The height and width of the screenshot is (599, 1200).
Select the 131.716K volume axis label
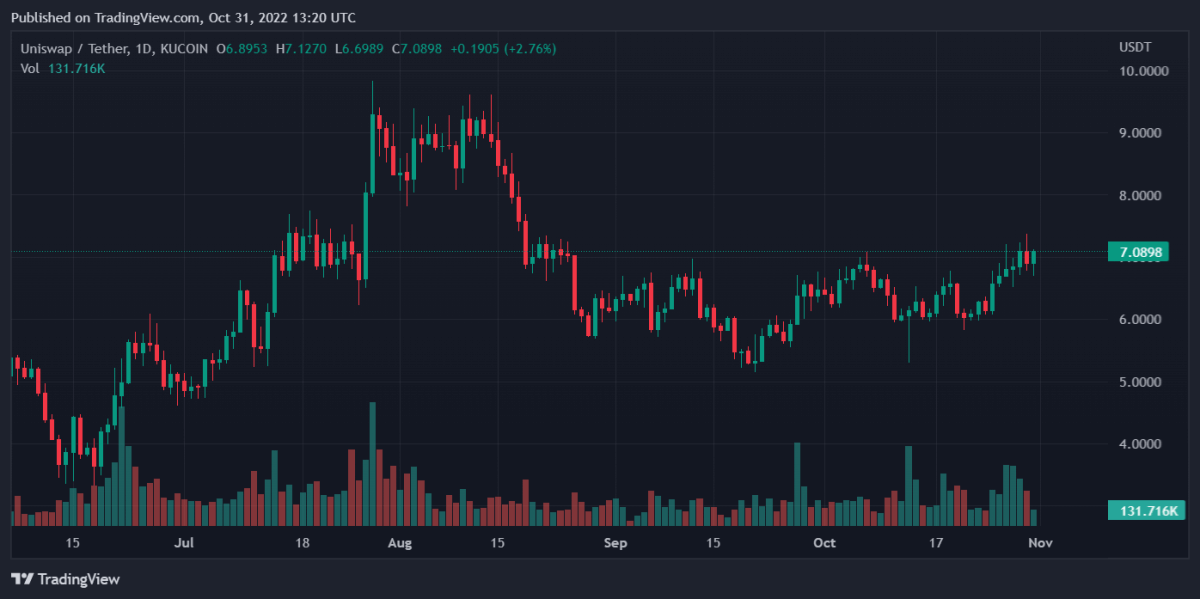[1148, 511]
